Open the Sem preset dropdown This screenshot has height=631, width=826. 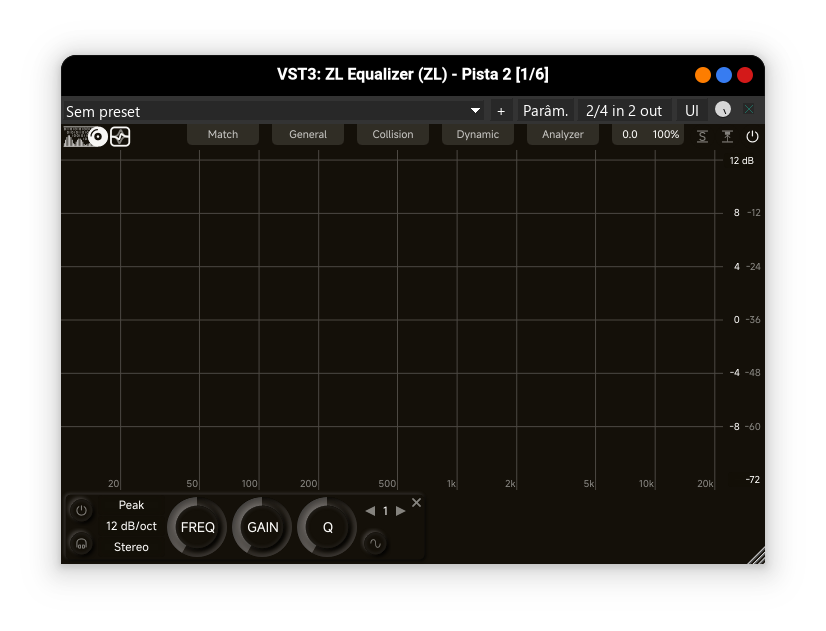coord(270,111)
